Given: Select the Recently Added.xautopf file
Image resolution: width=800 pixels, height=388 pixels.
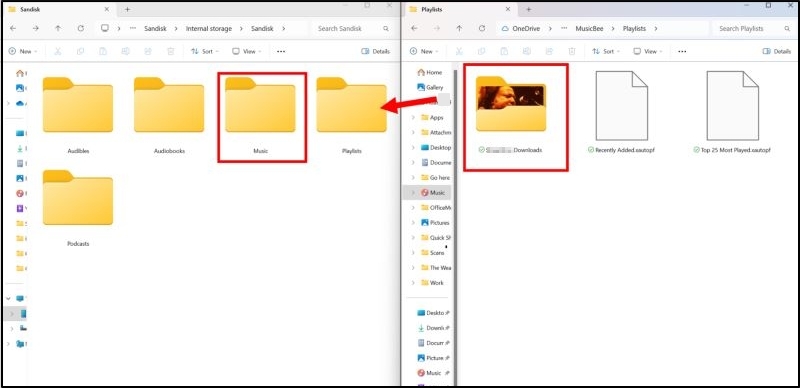Looking at the screenshot, I should [x=621, y=112].
